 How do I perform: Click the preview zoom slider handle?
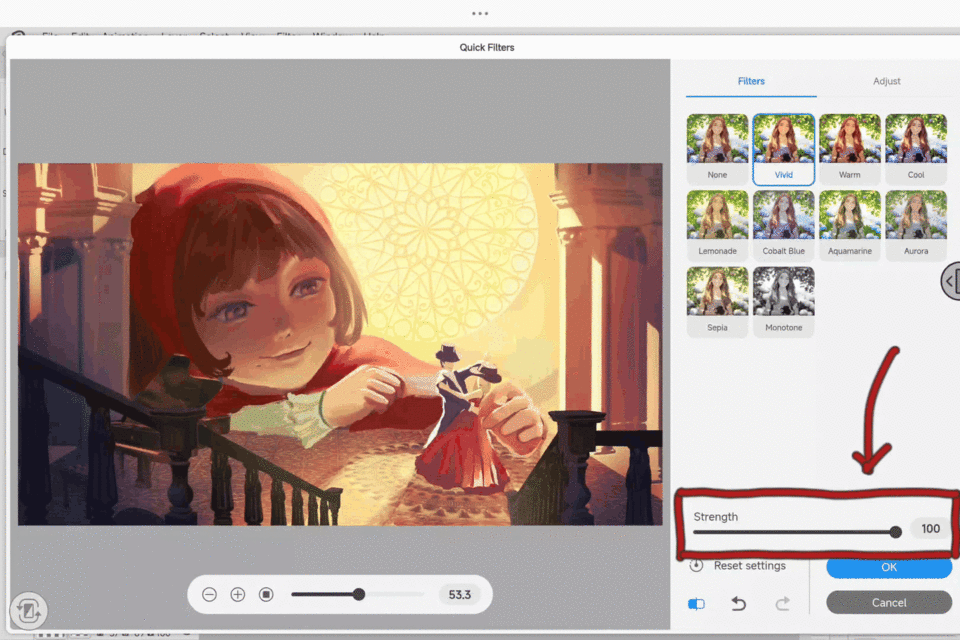click(x=359, y=594)
